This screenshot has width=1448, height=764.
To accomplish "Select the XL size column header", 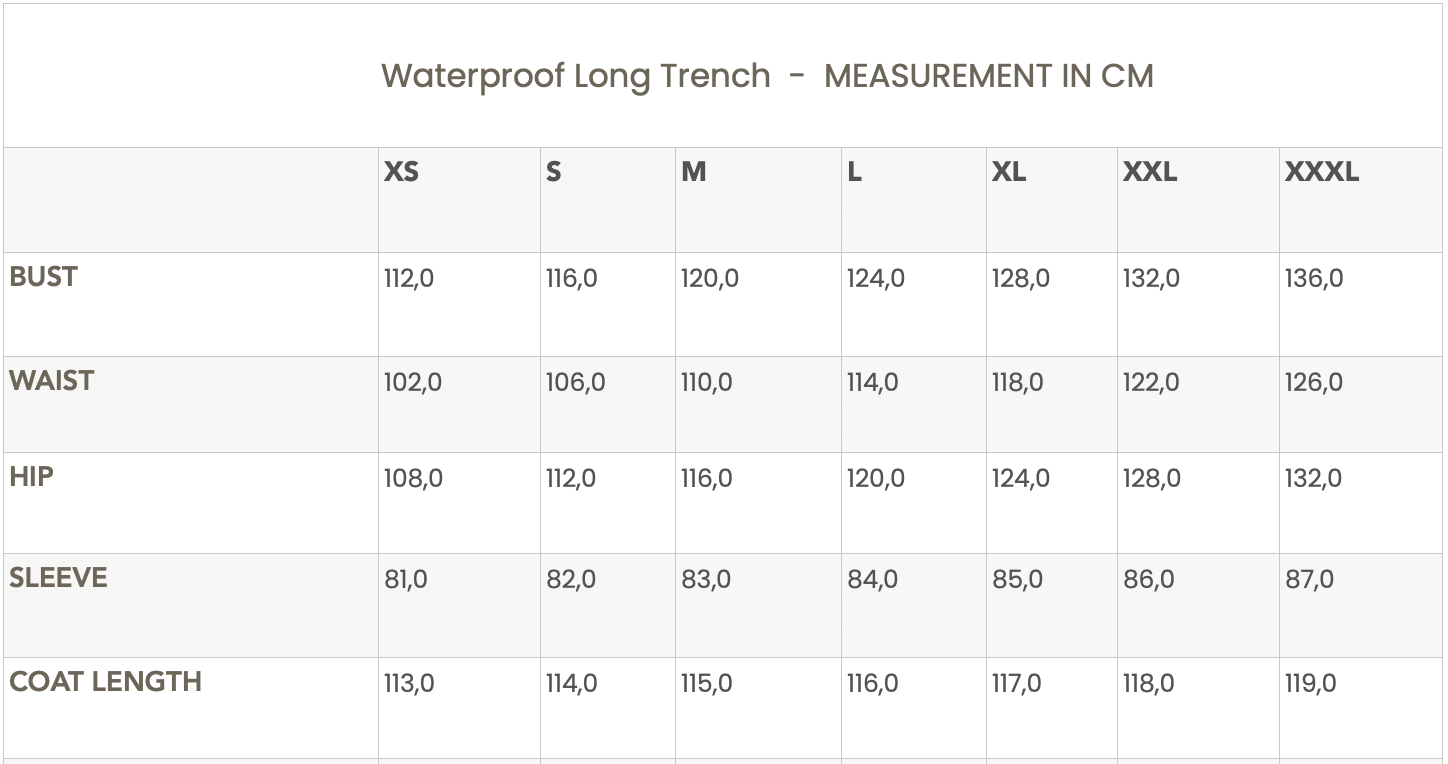I will click(x=1009, y=172).
